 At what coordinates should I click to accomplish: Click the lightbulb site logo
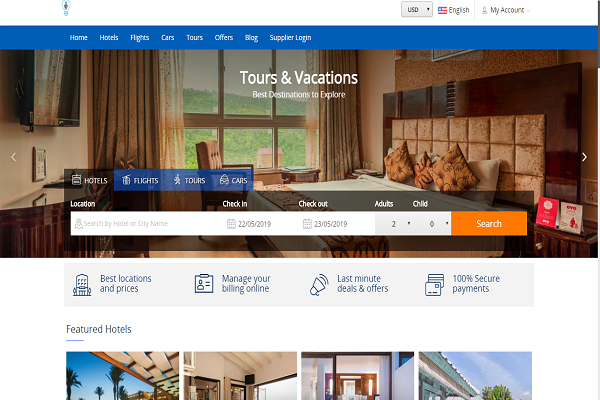[x=66, y=8]
